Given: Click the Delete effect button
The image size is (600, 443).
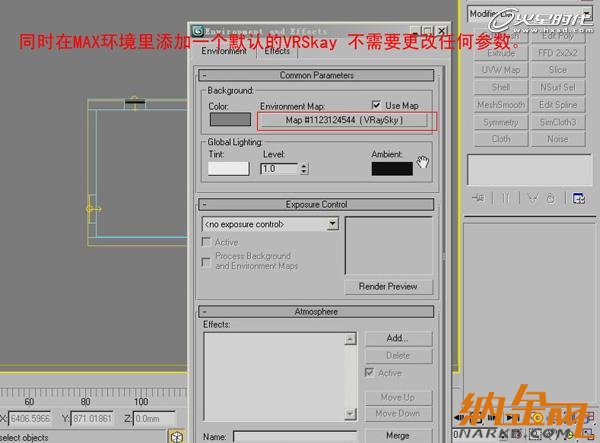Looking at the screenshot, I should 398,355.
